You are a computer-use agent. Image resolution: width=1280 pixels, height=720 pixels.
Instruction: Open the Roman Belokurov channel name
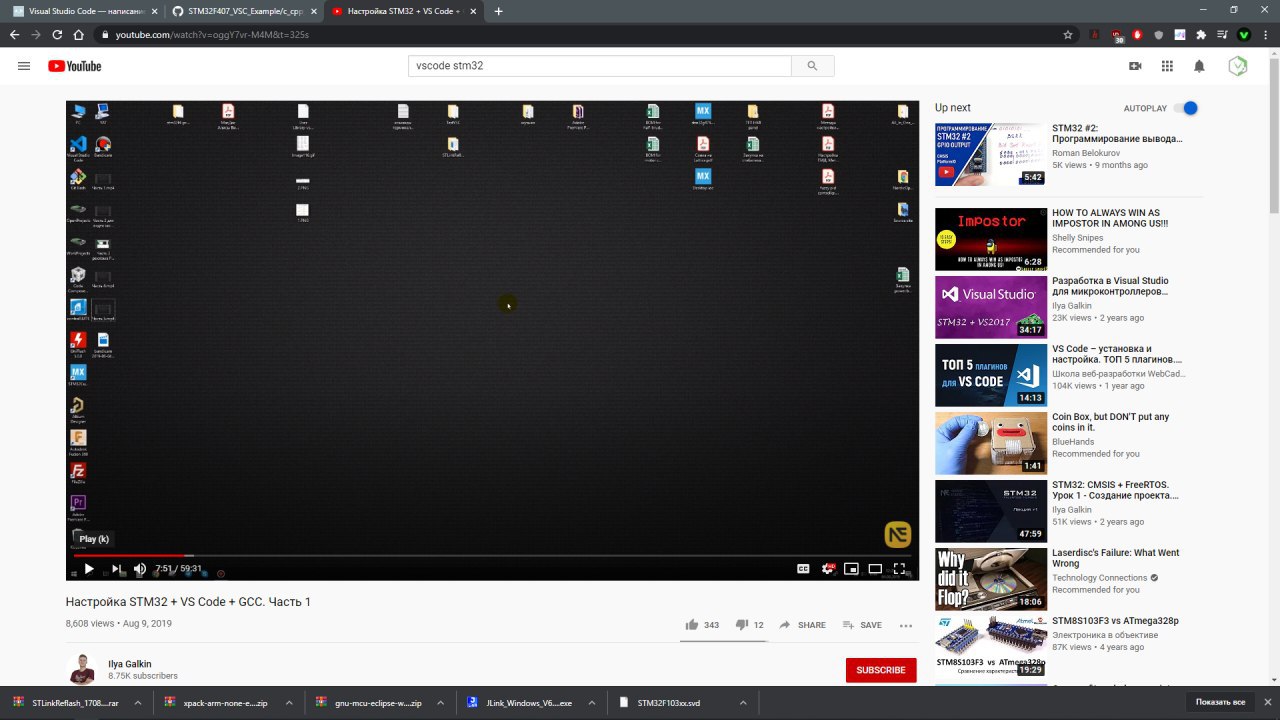[x=1087, y=153]
